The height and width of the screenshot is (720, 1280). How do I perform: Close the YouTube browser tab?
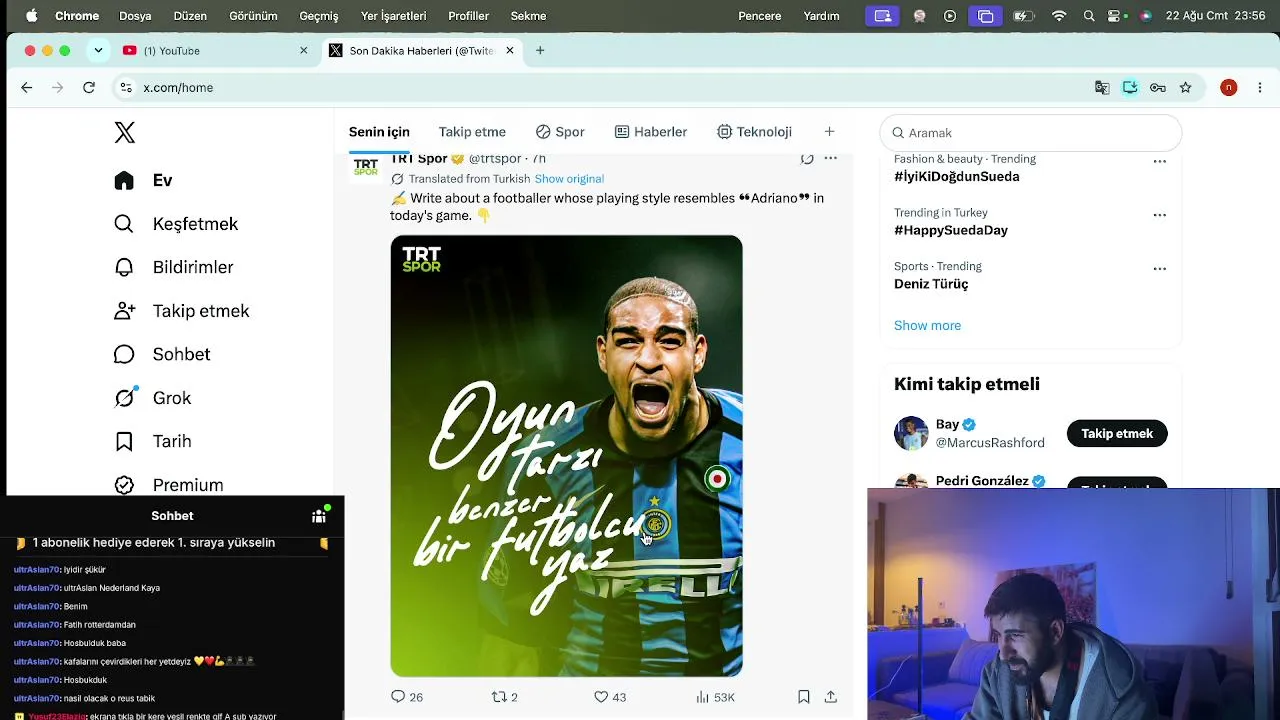(x=304, y=51)
